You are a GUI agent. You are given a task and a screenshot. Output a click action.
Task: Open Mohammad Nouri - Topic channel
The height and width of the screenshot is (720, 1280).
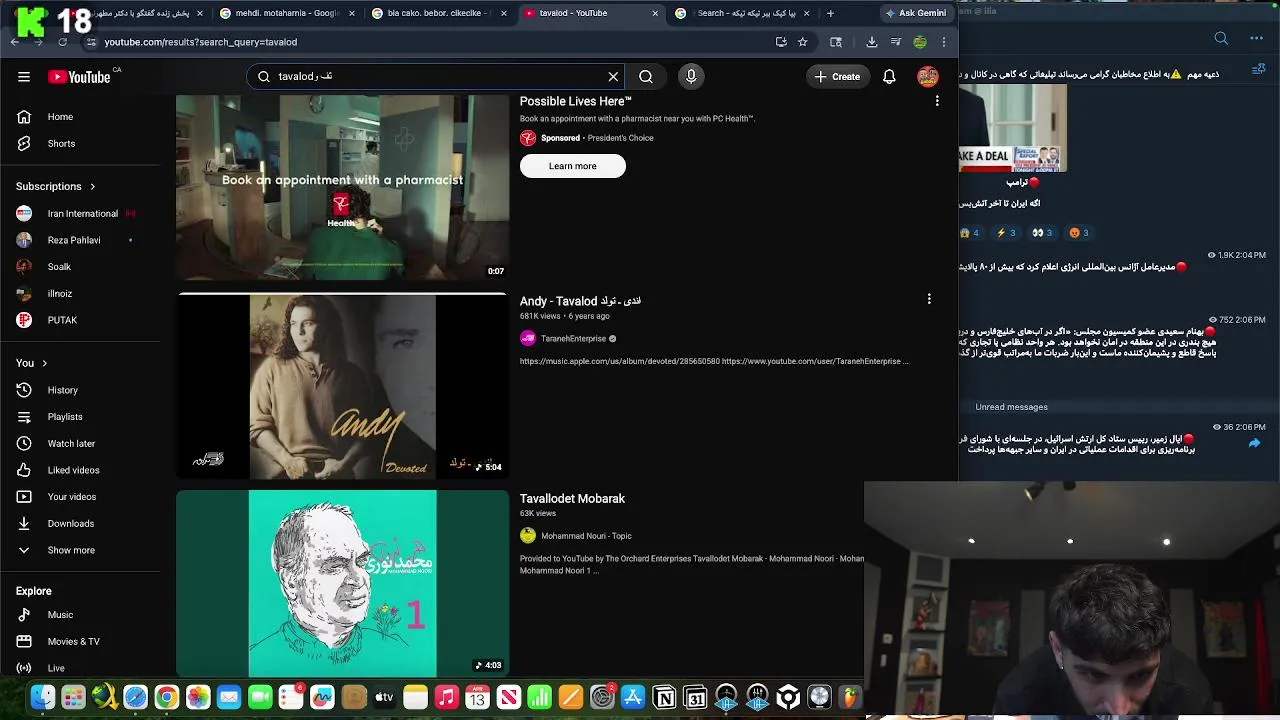(x=586, y=536)
